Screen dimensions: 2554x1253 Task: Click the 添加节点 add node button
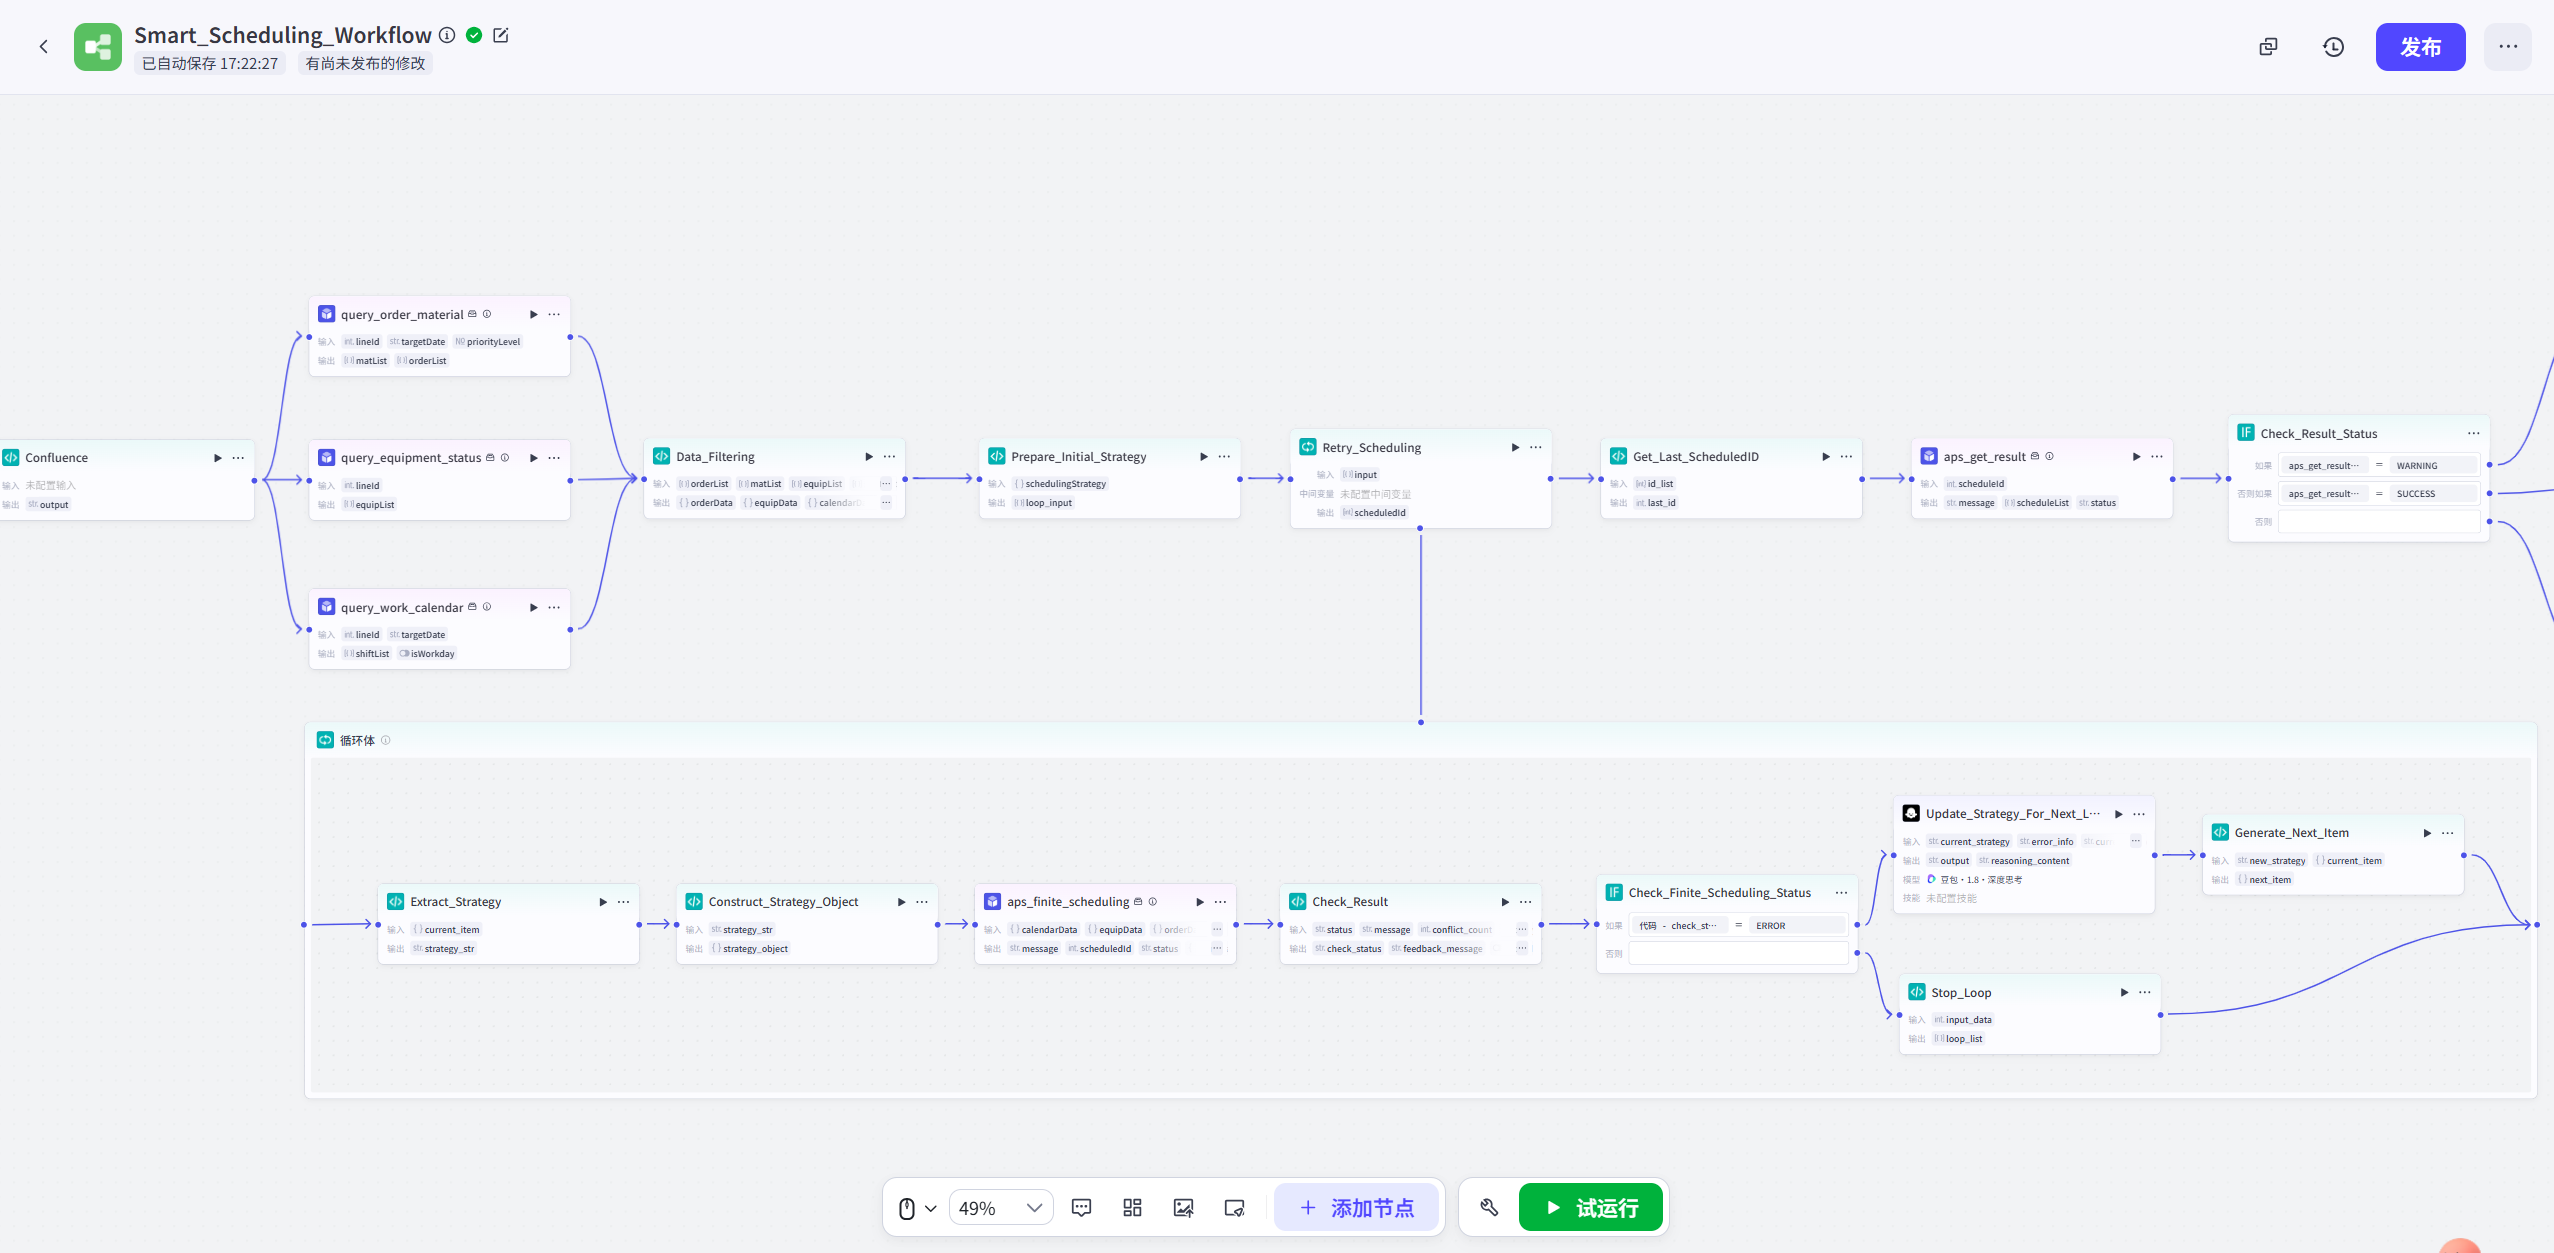[x=1357, y=1208]
